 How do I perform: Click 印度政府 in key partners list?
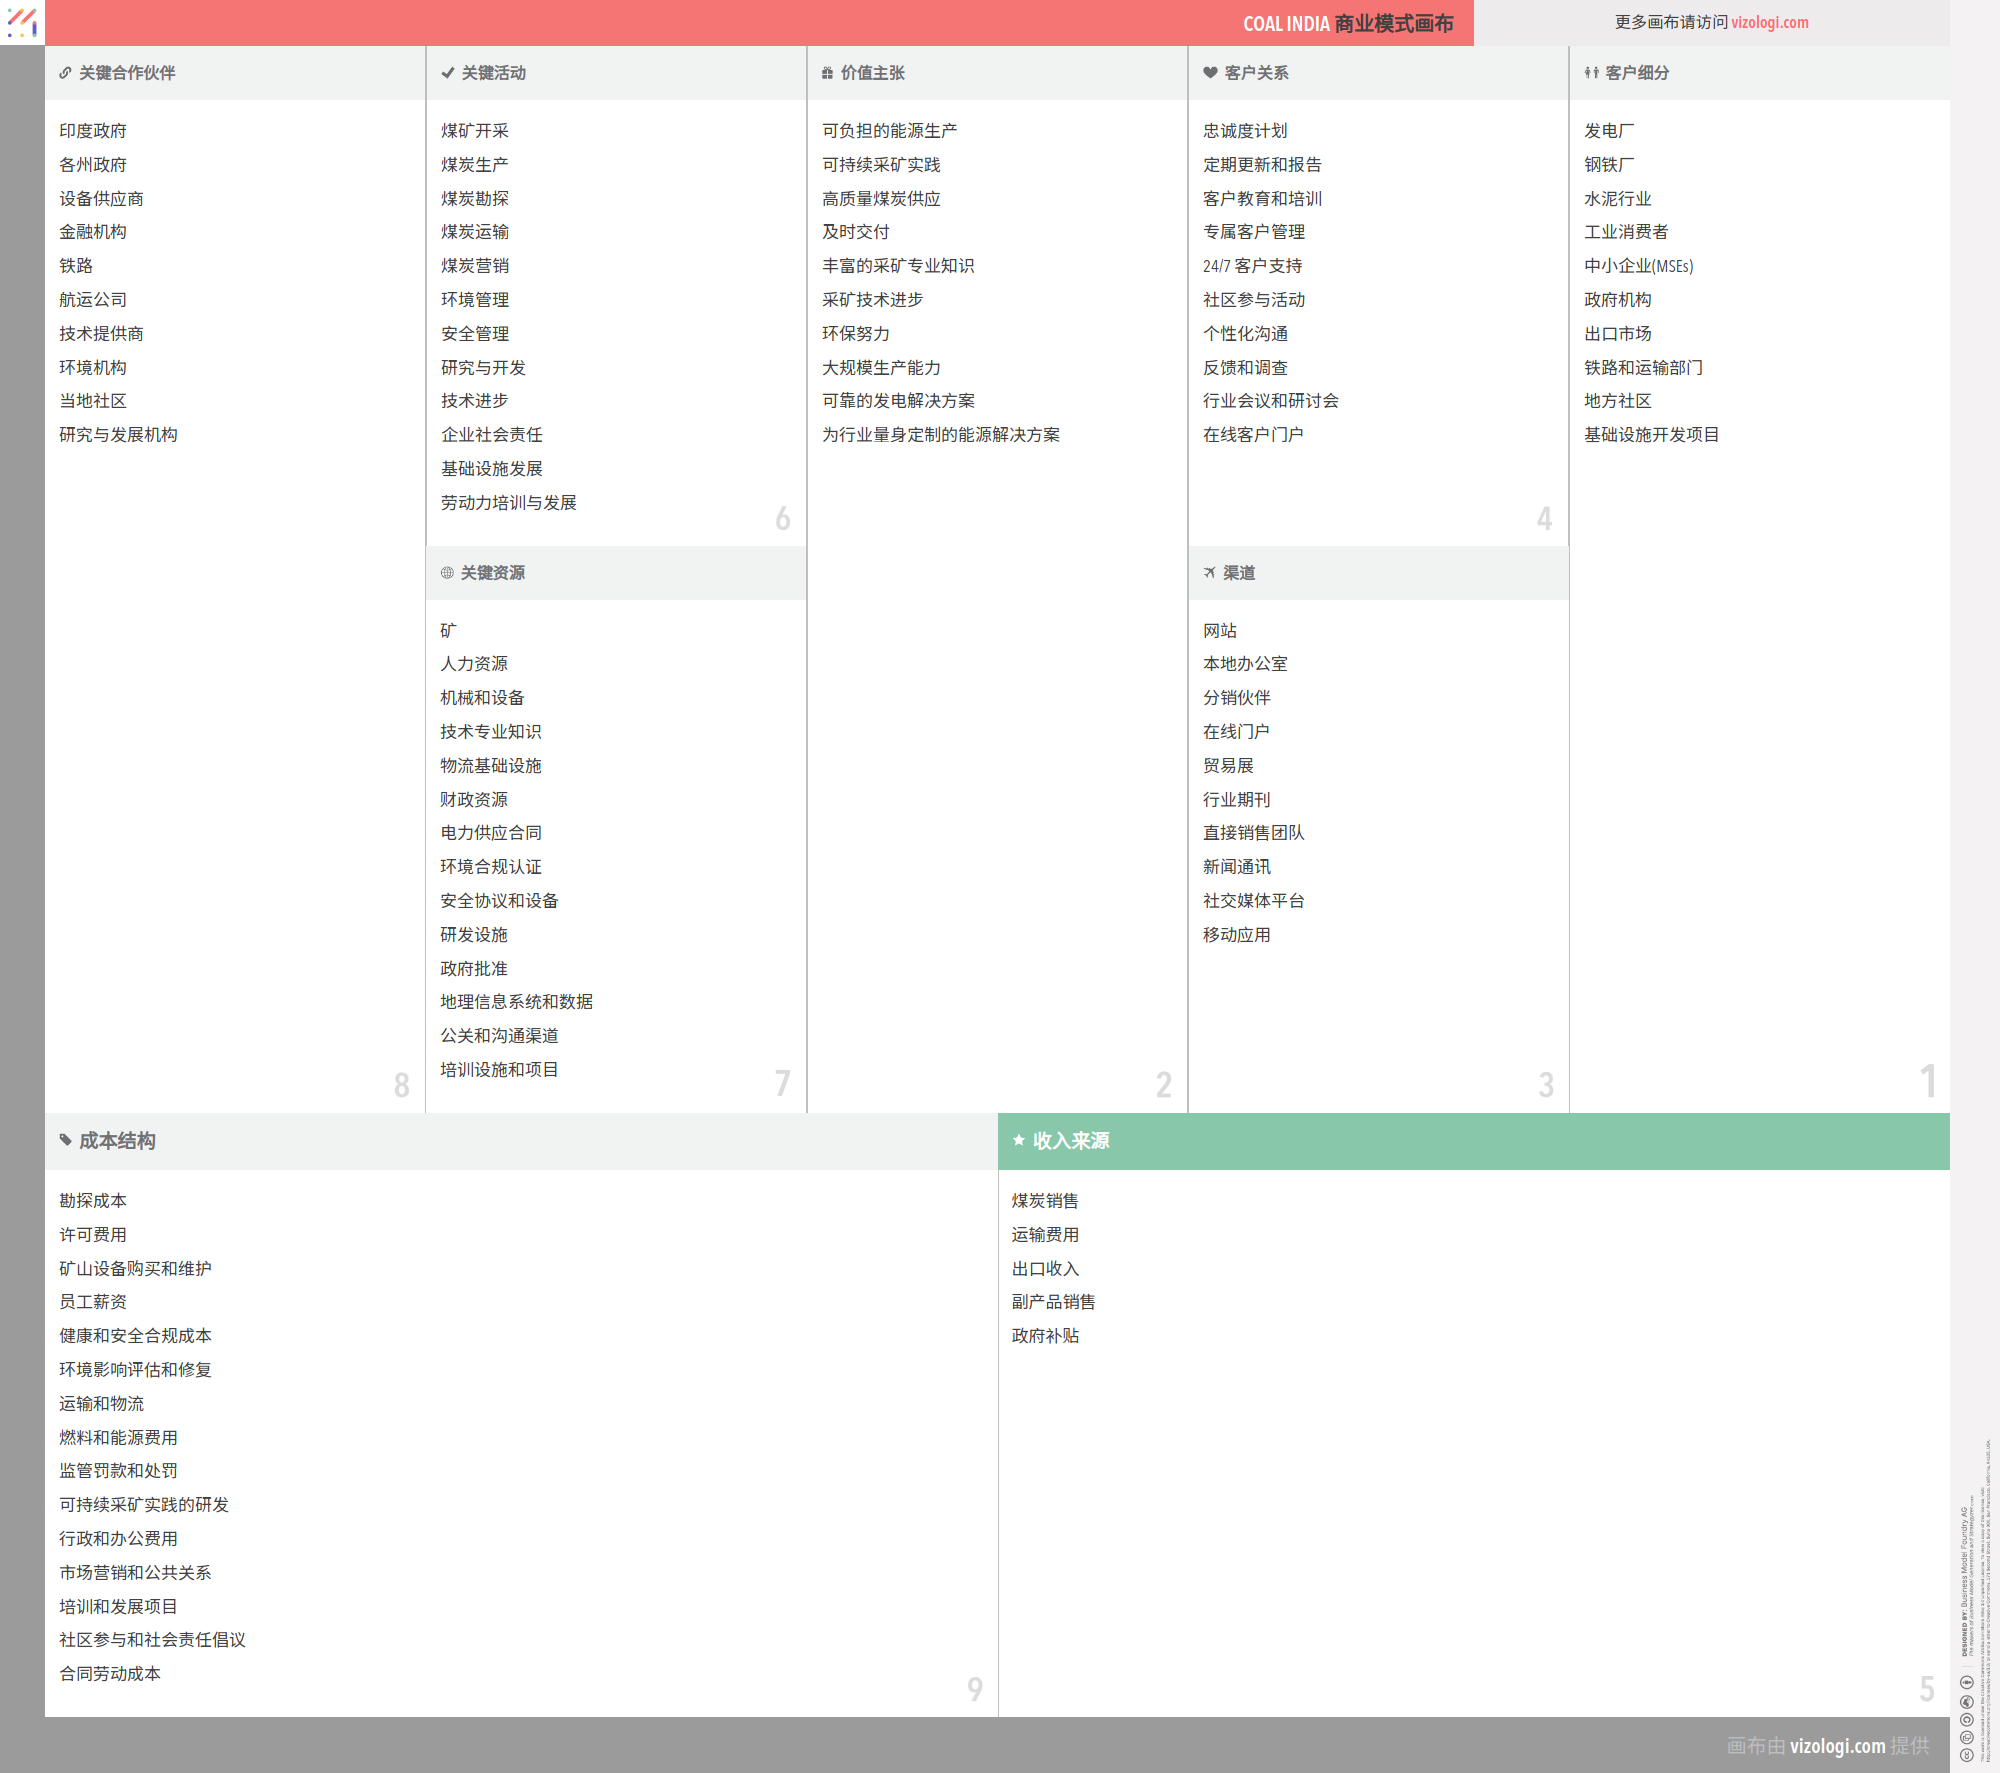click(x=93, y=131)
